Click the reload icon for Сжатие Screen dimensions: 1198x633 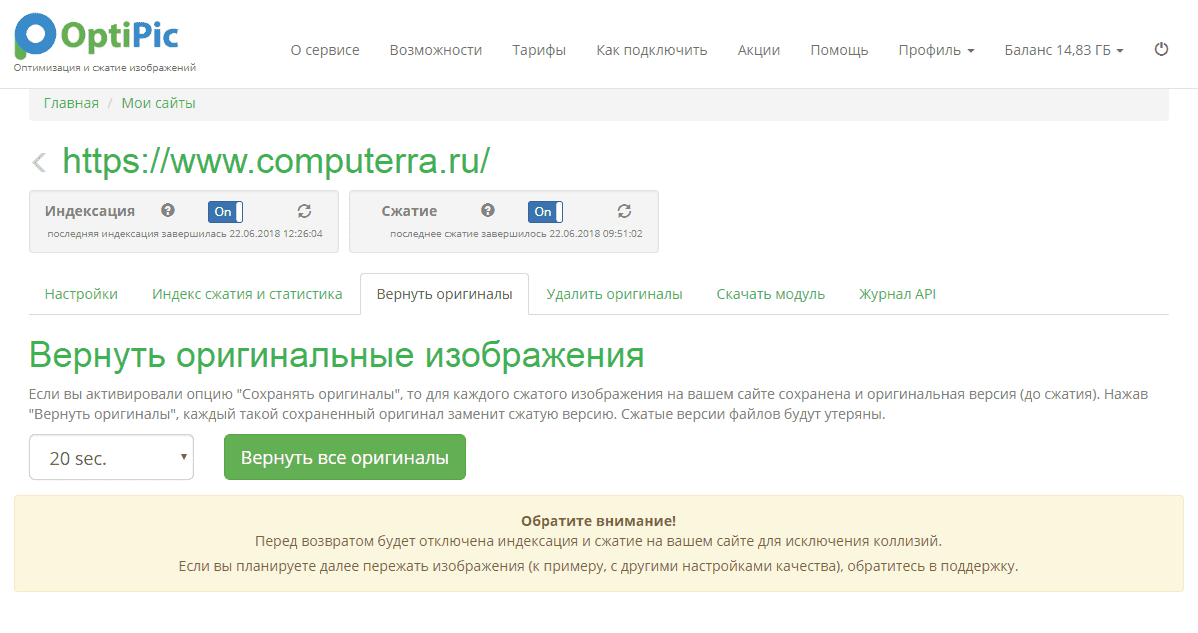(625, 211)
